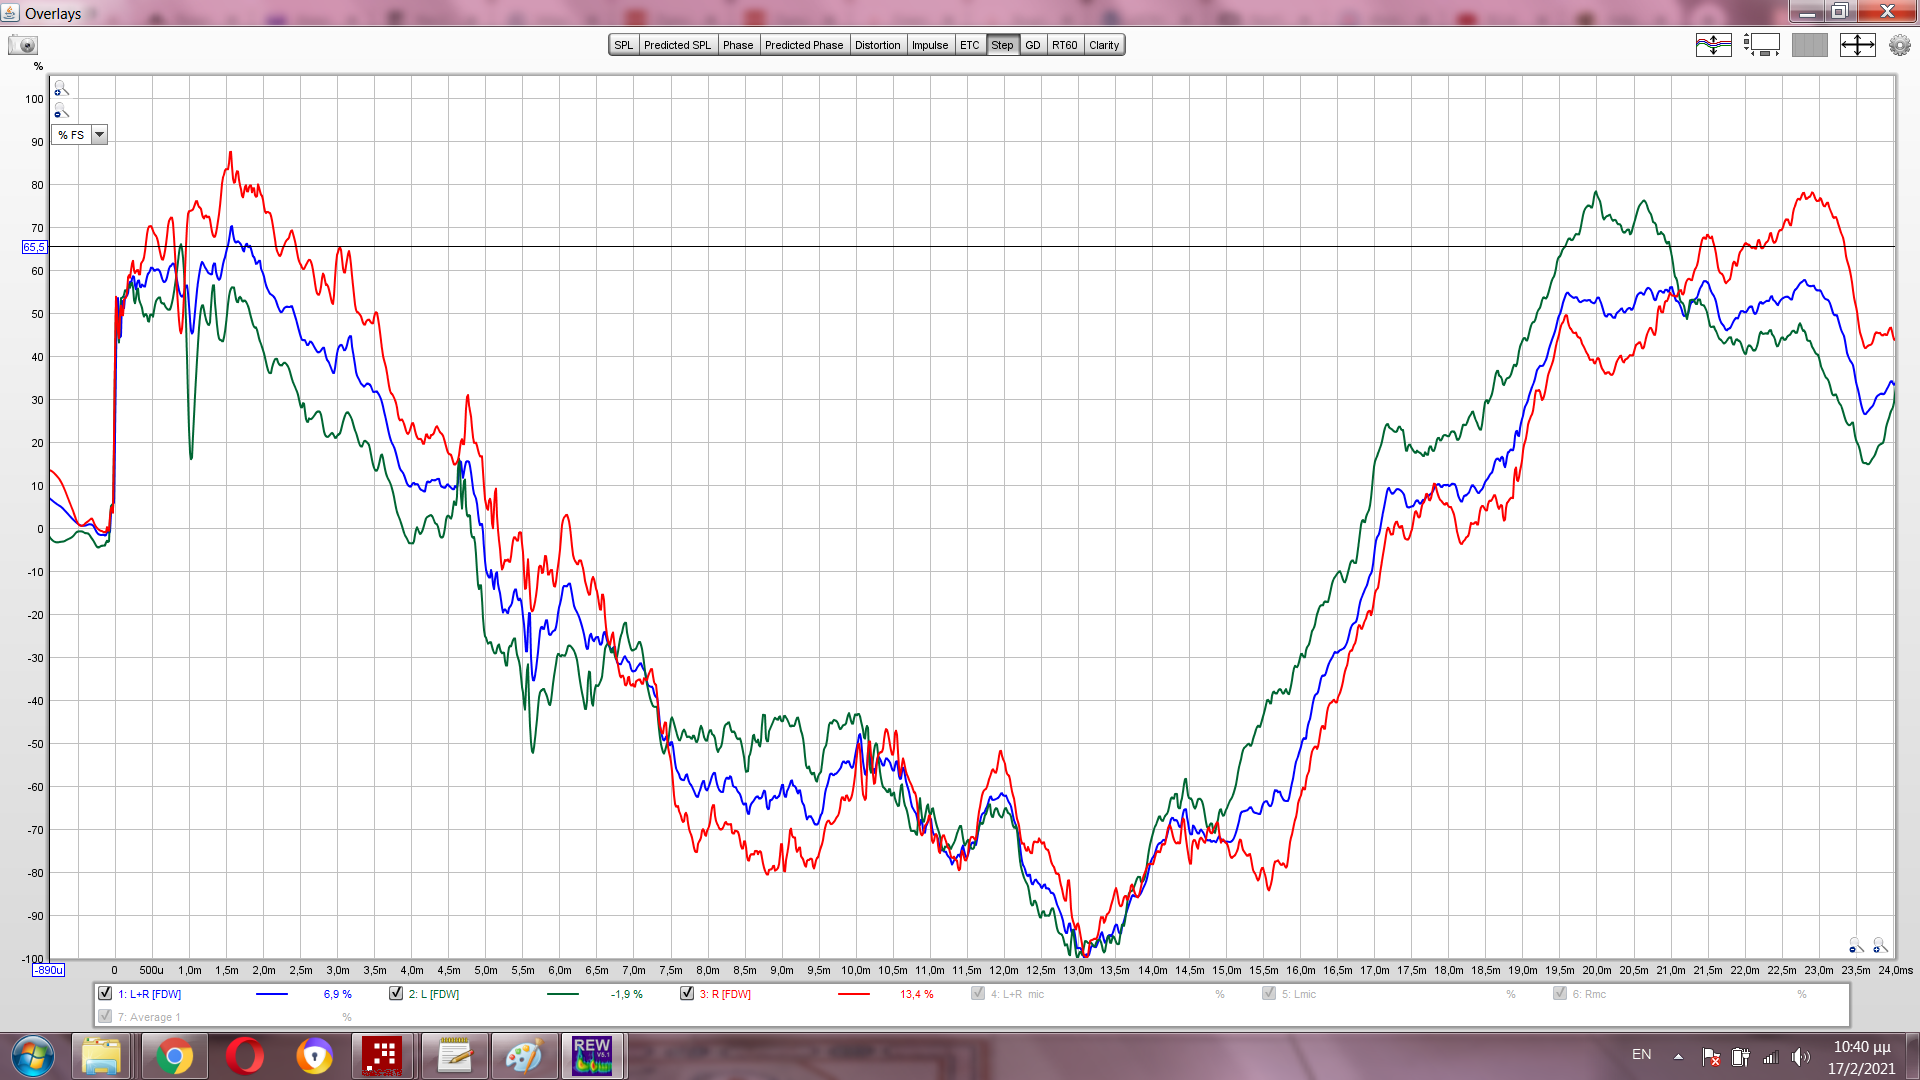Zoom out vertical axis magnifier
This screenshot has height=1080, width=1920.
pos(61,111)
